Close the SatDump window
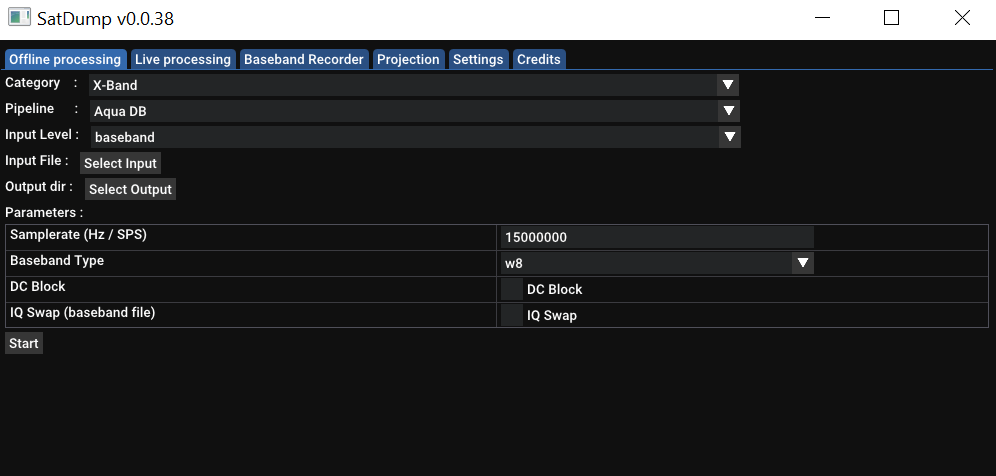Viewport: 996px width, 476px height. pos(961,18)
